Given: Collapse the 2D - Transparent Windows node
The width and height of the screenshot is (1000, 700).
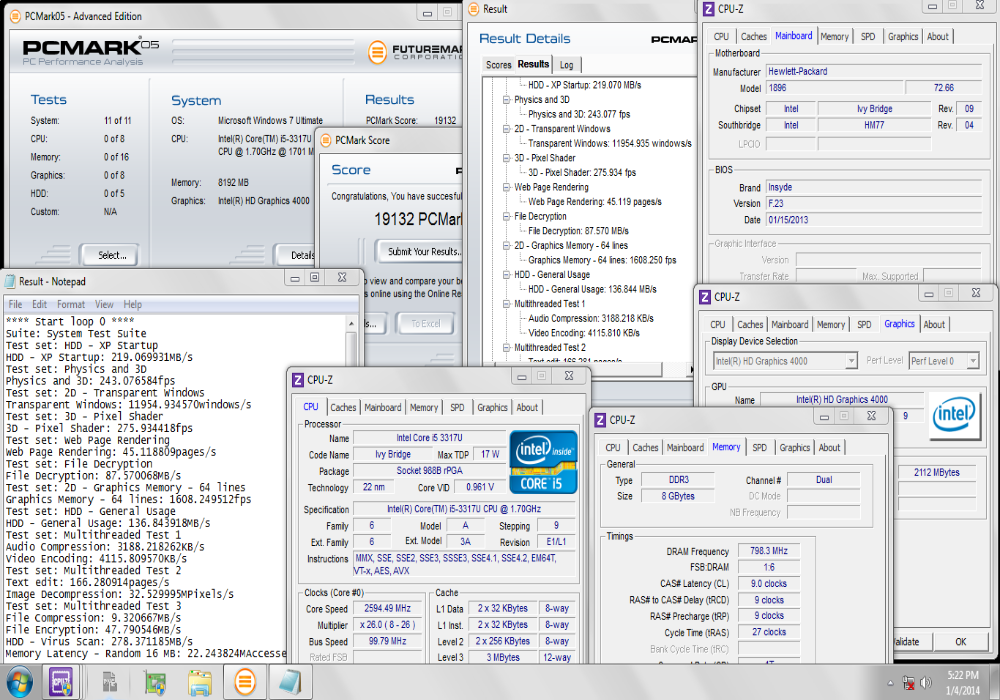Looking at the screenshot, I should tap(506, 129).
